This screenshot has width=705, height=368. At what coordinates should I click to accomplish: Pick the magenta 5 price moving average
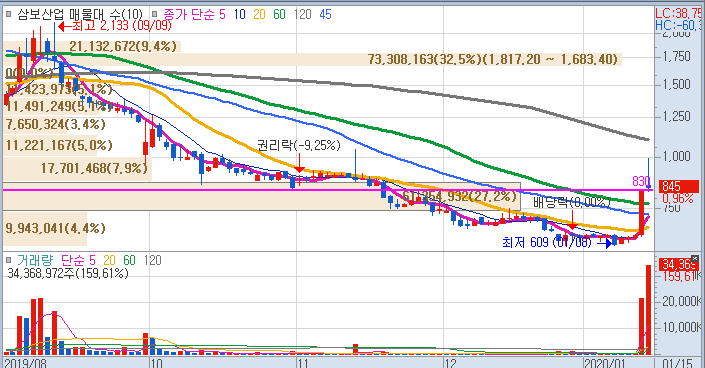[222, 14]
